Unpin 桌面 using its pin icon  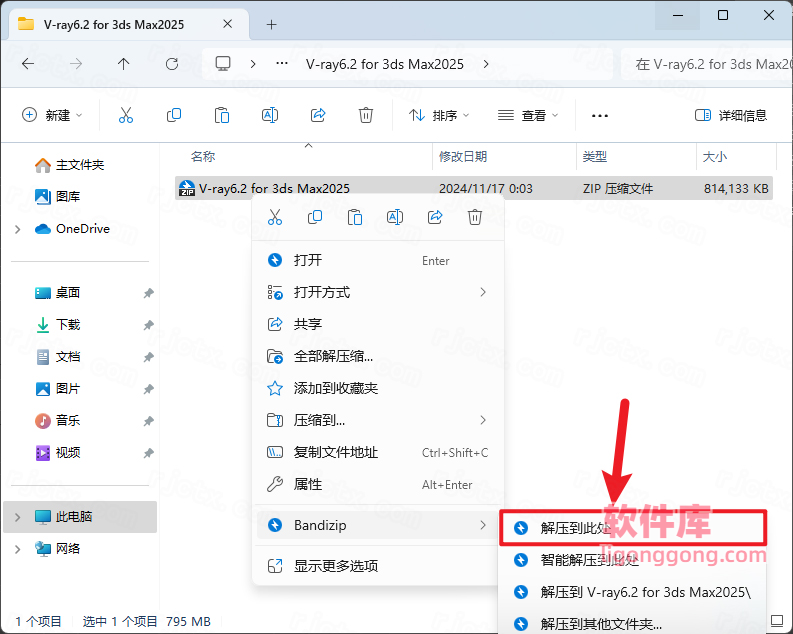[148, 293]
